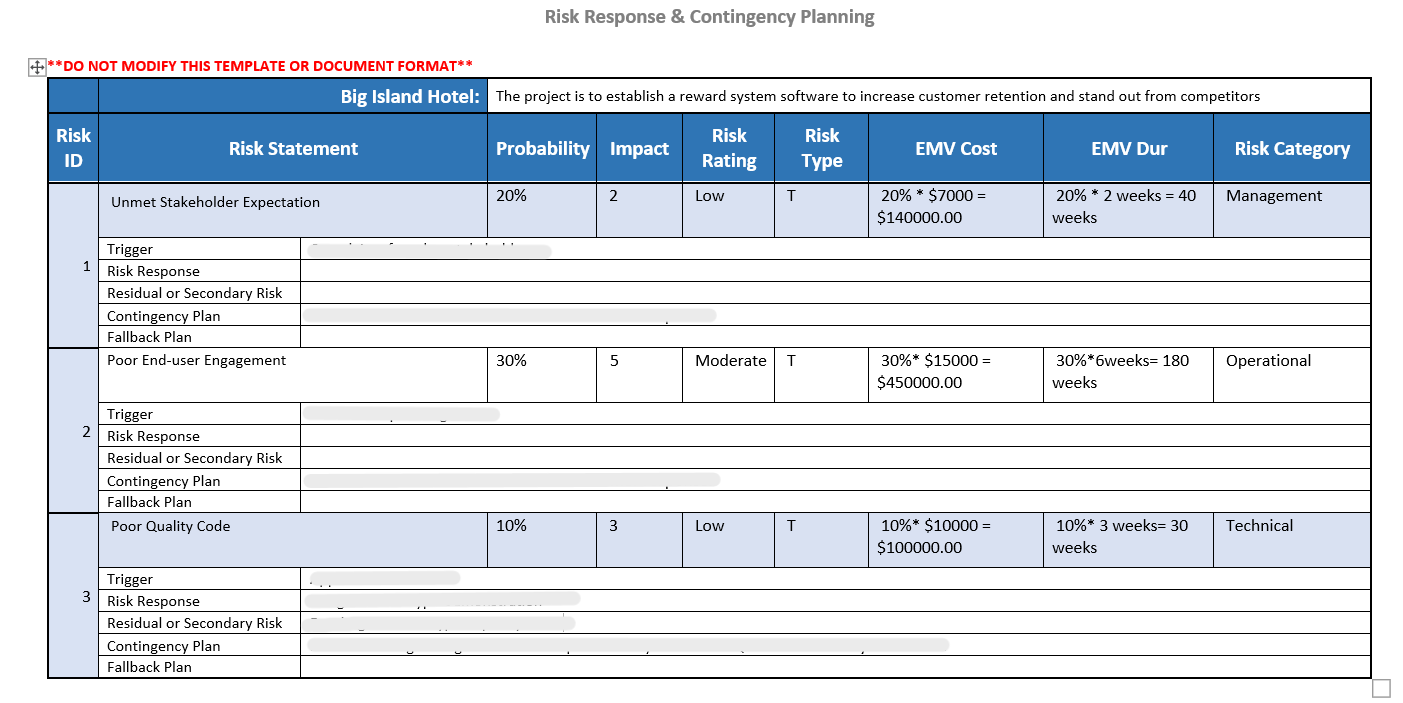Click the Trigger label under risk 1

tap(130, 249)
